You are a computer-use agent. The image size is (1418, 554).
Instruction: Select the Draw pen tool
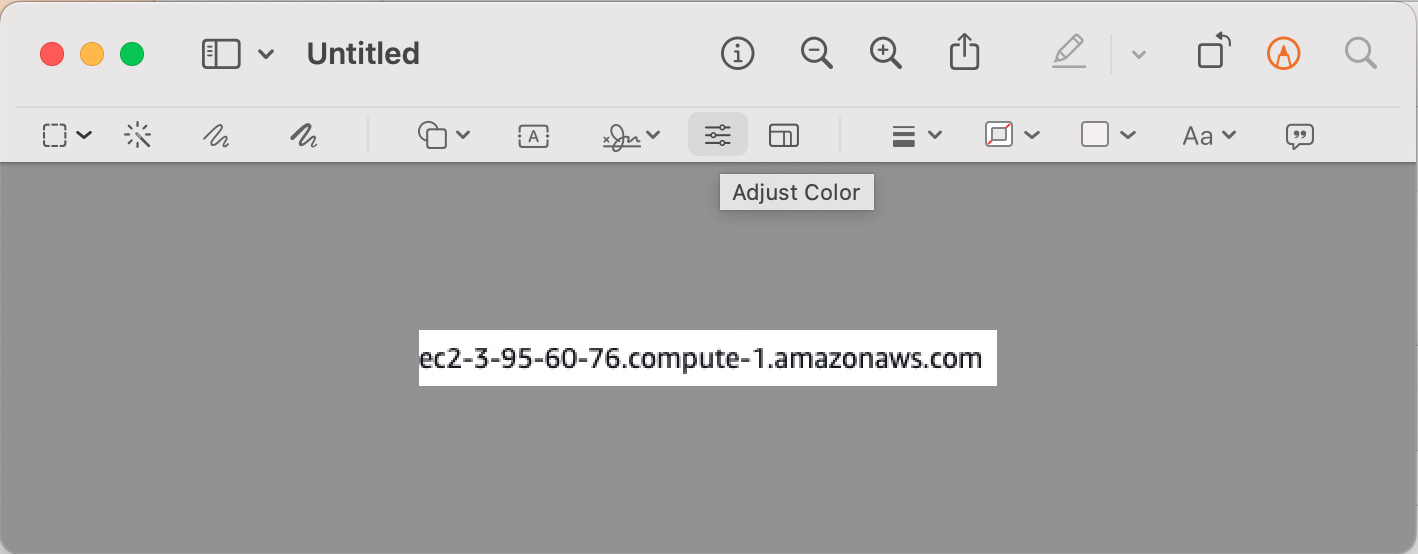pyautogui.click(x=303, y=135)
